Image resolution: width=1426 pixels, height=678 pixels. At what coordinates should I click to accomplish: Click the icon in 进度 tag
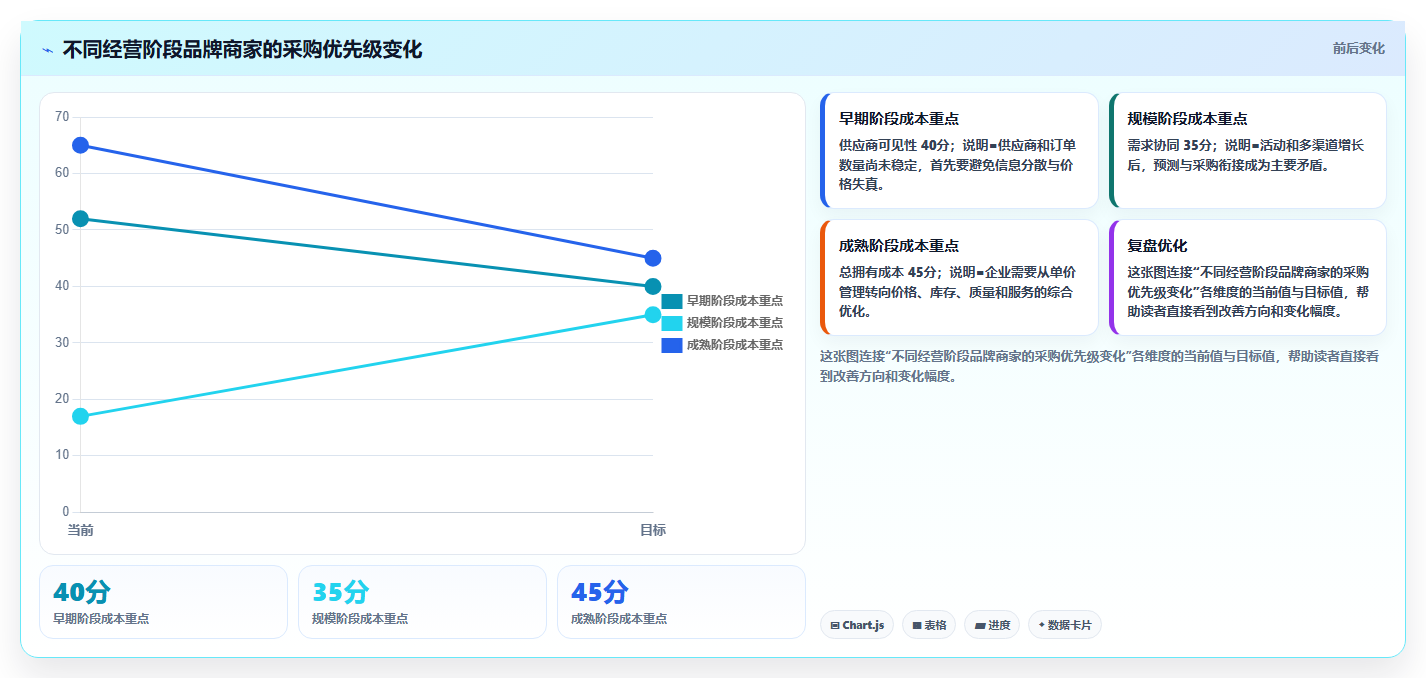[x=979, y=626]
